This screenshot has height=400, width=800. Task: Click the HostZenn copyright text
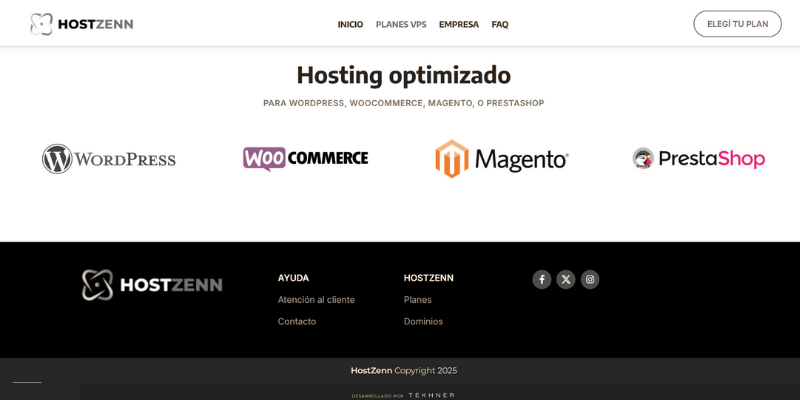pyautogui.click(x=404, y=370)
